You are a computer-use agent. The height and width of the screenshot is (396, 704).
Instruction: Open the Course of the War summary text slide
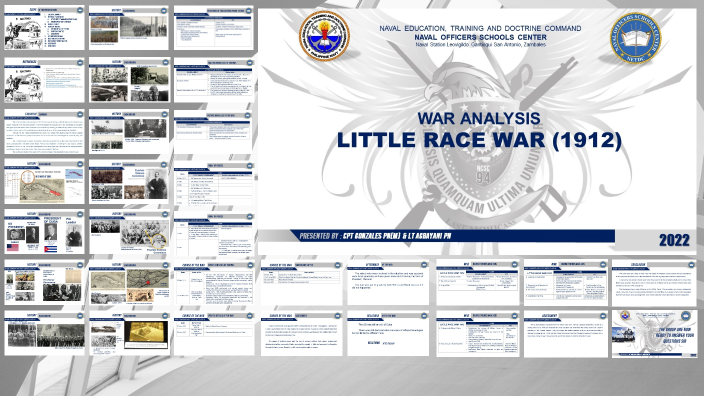pyautogui.click(x=301, y=334)
